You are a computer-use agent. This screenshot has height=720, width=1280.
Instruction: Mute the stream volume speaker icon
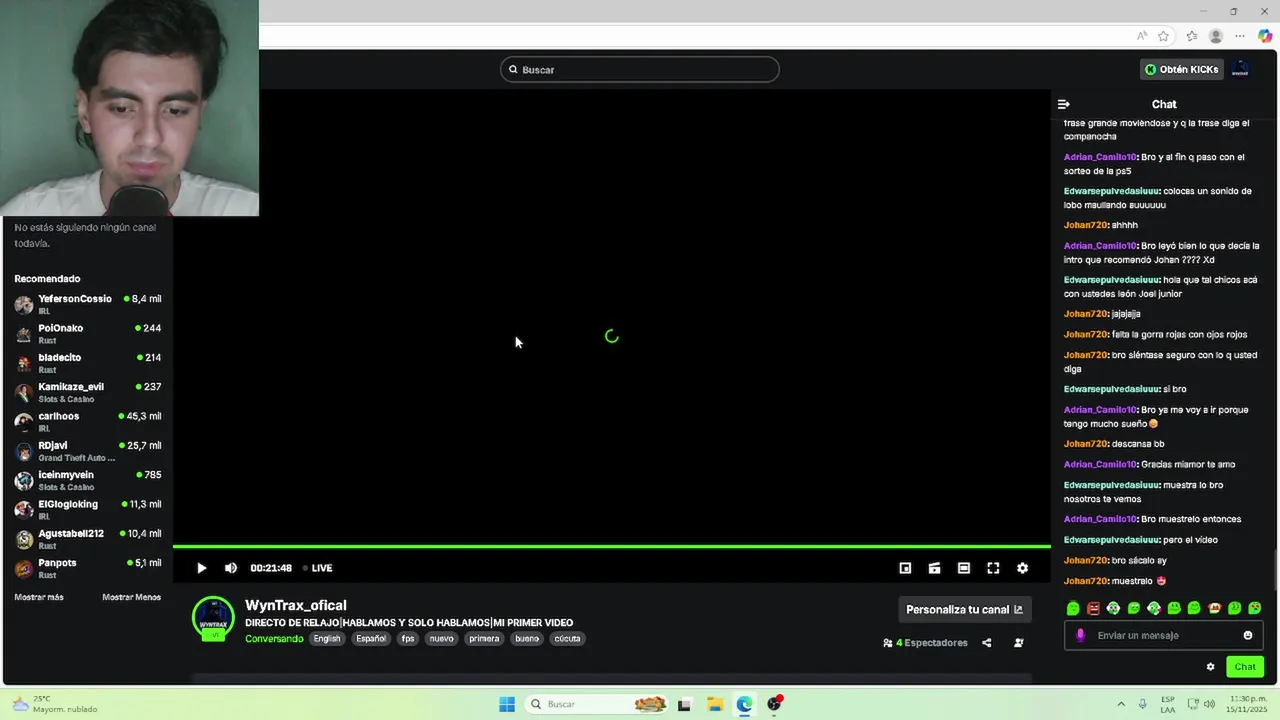(x=231, y=568)
